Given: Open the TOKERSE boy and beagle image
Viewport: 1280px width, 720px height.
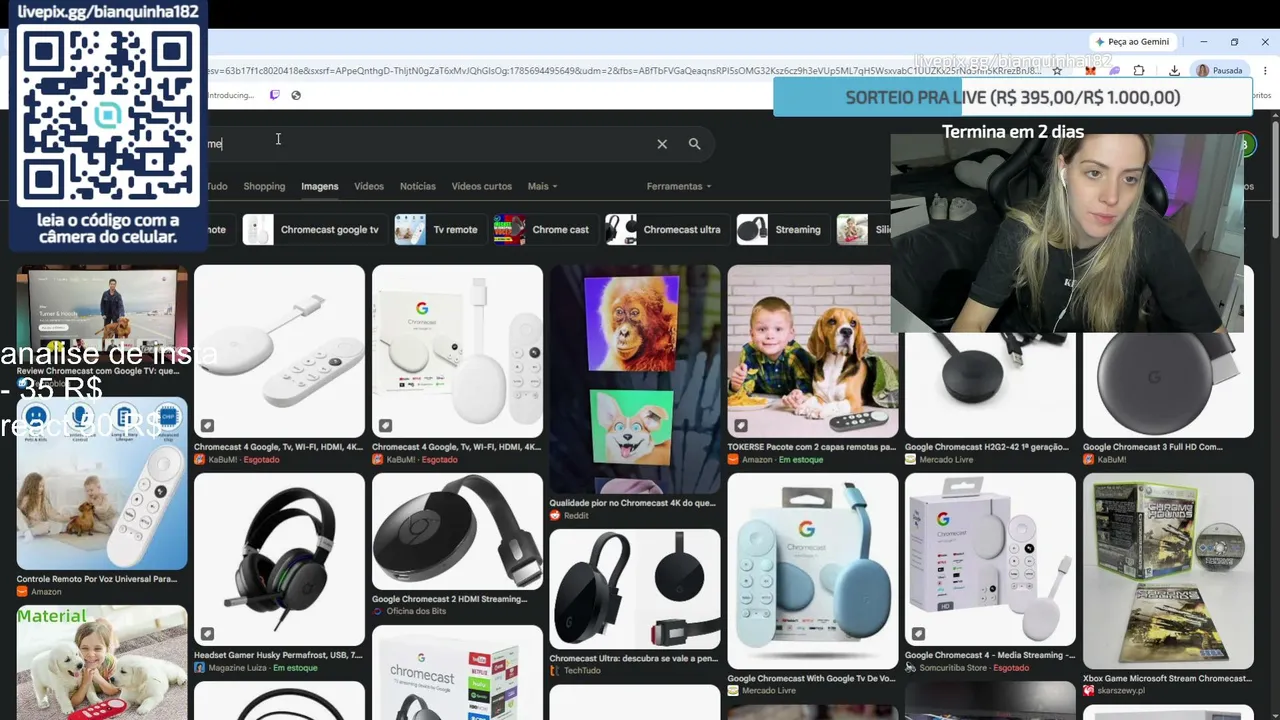Looking at the screenshot, I should click(813, 351).
